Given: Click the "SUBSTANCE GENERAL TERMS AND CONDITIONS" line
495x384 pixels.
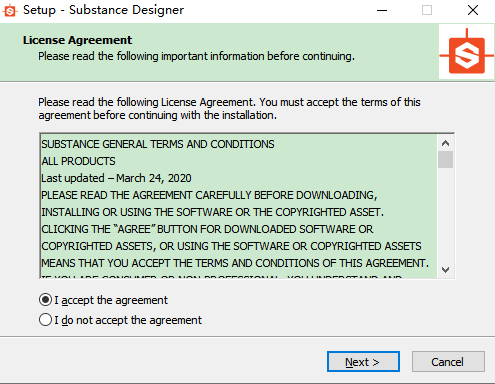Looking at the screenshot, I should click(158, 144).
